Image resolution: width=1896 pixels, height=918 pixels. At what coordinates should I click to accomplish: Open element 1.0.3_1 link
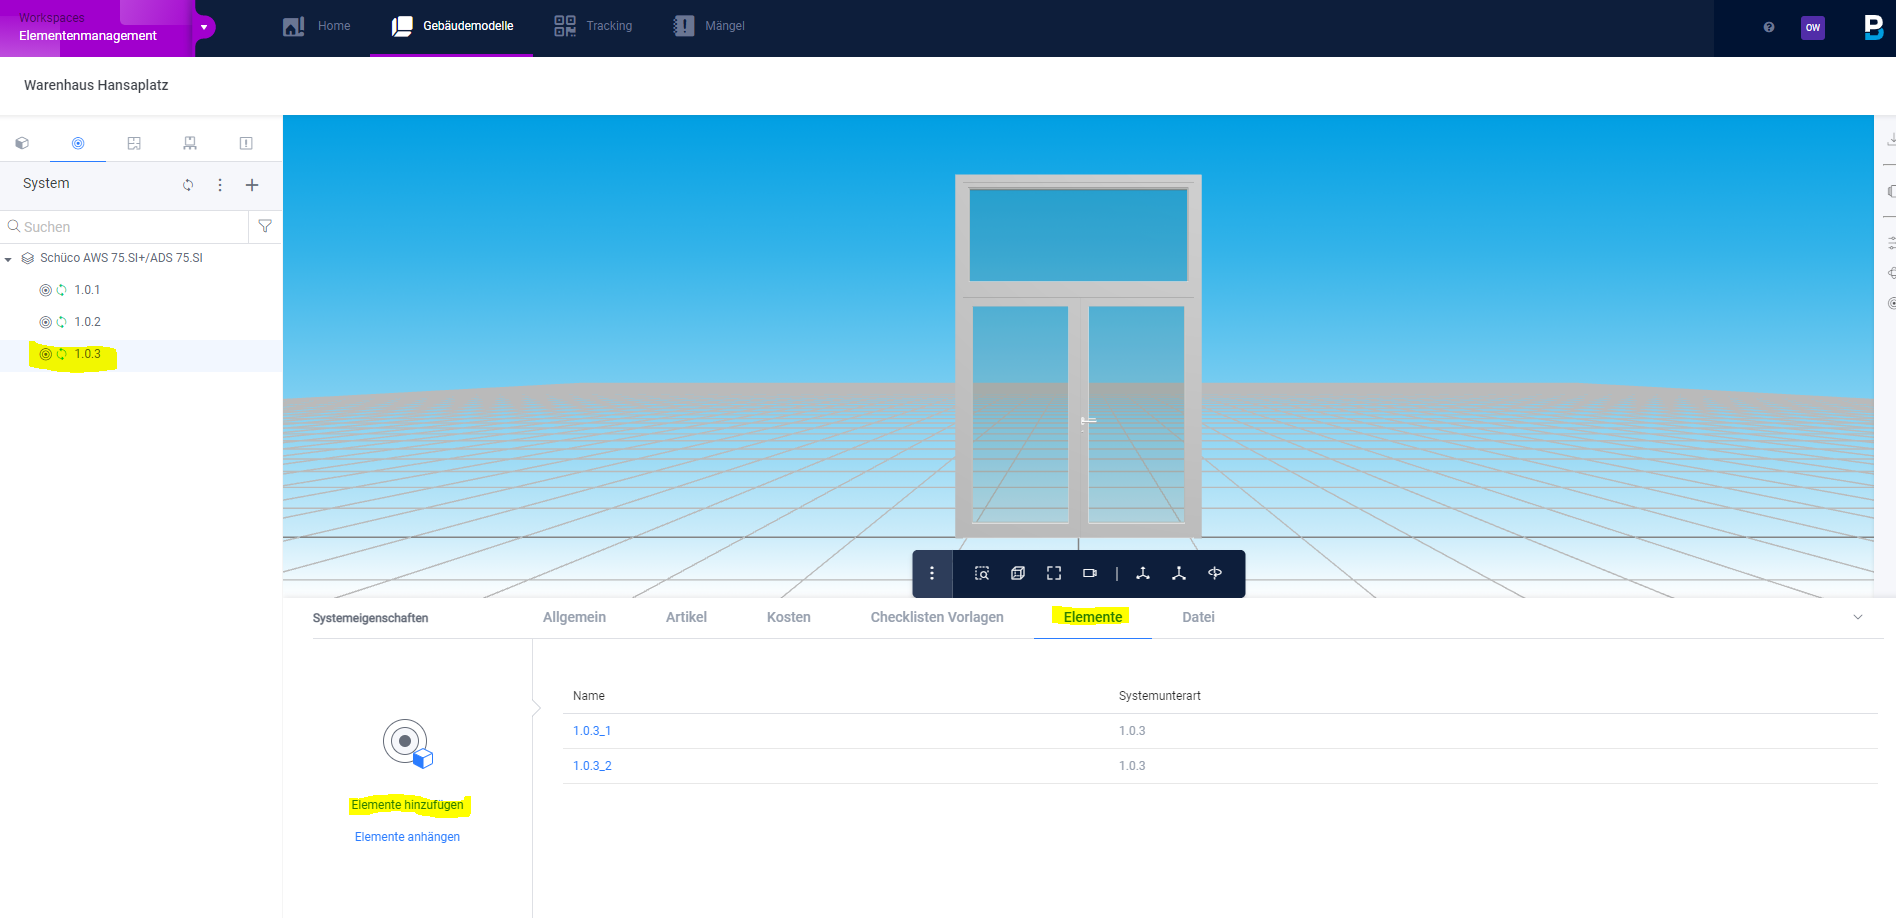point(592,731)
